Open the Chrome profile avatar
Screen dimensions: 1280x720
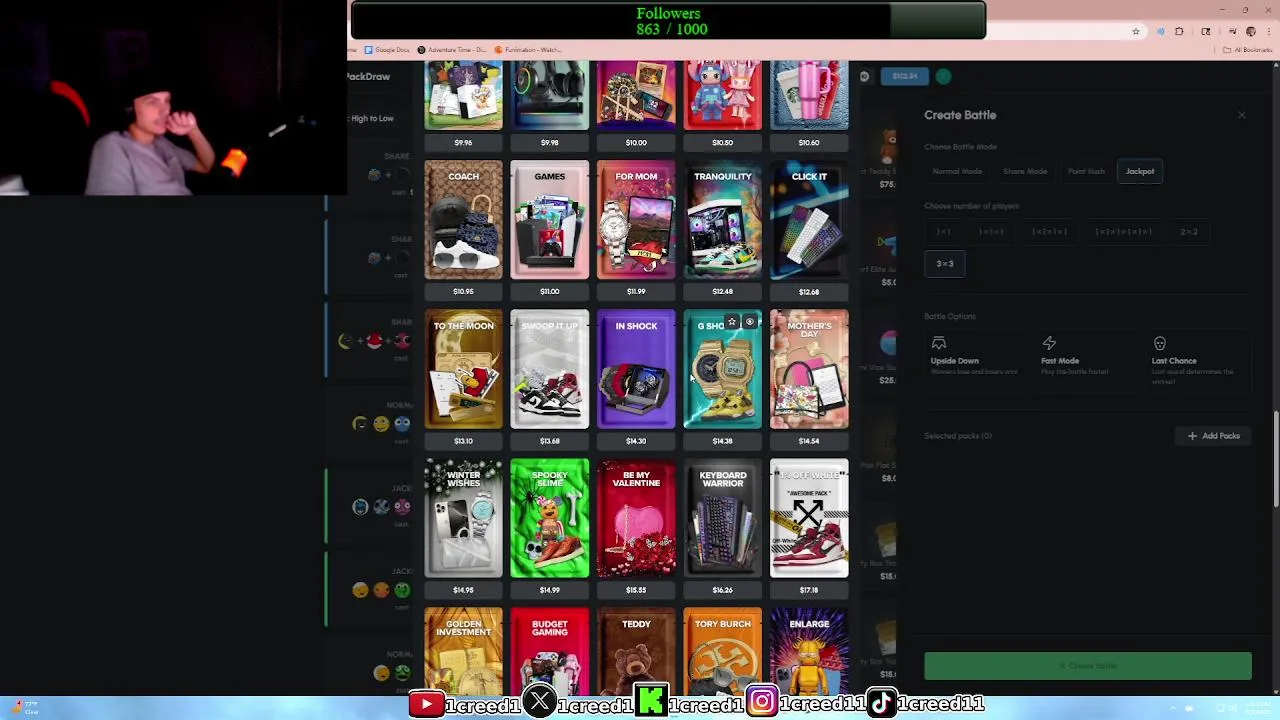[1250, 32]
